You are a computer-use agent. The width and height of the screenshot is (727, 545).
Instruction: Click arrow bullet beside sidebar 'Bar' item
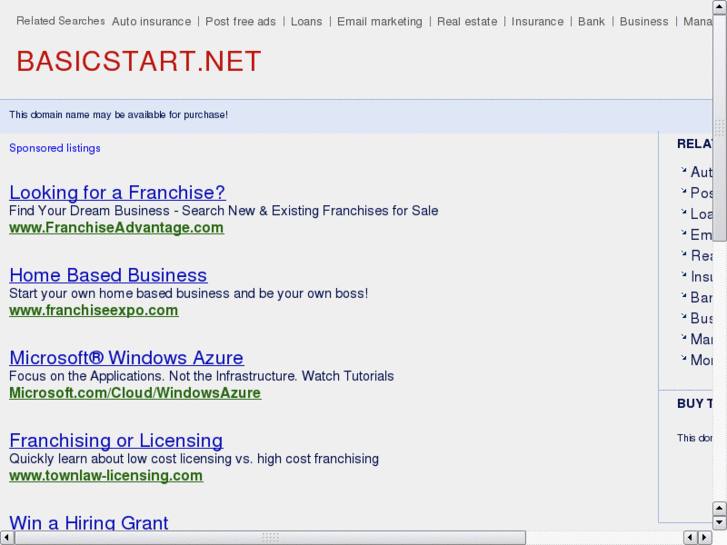[x=683, y=295]
